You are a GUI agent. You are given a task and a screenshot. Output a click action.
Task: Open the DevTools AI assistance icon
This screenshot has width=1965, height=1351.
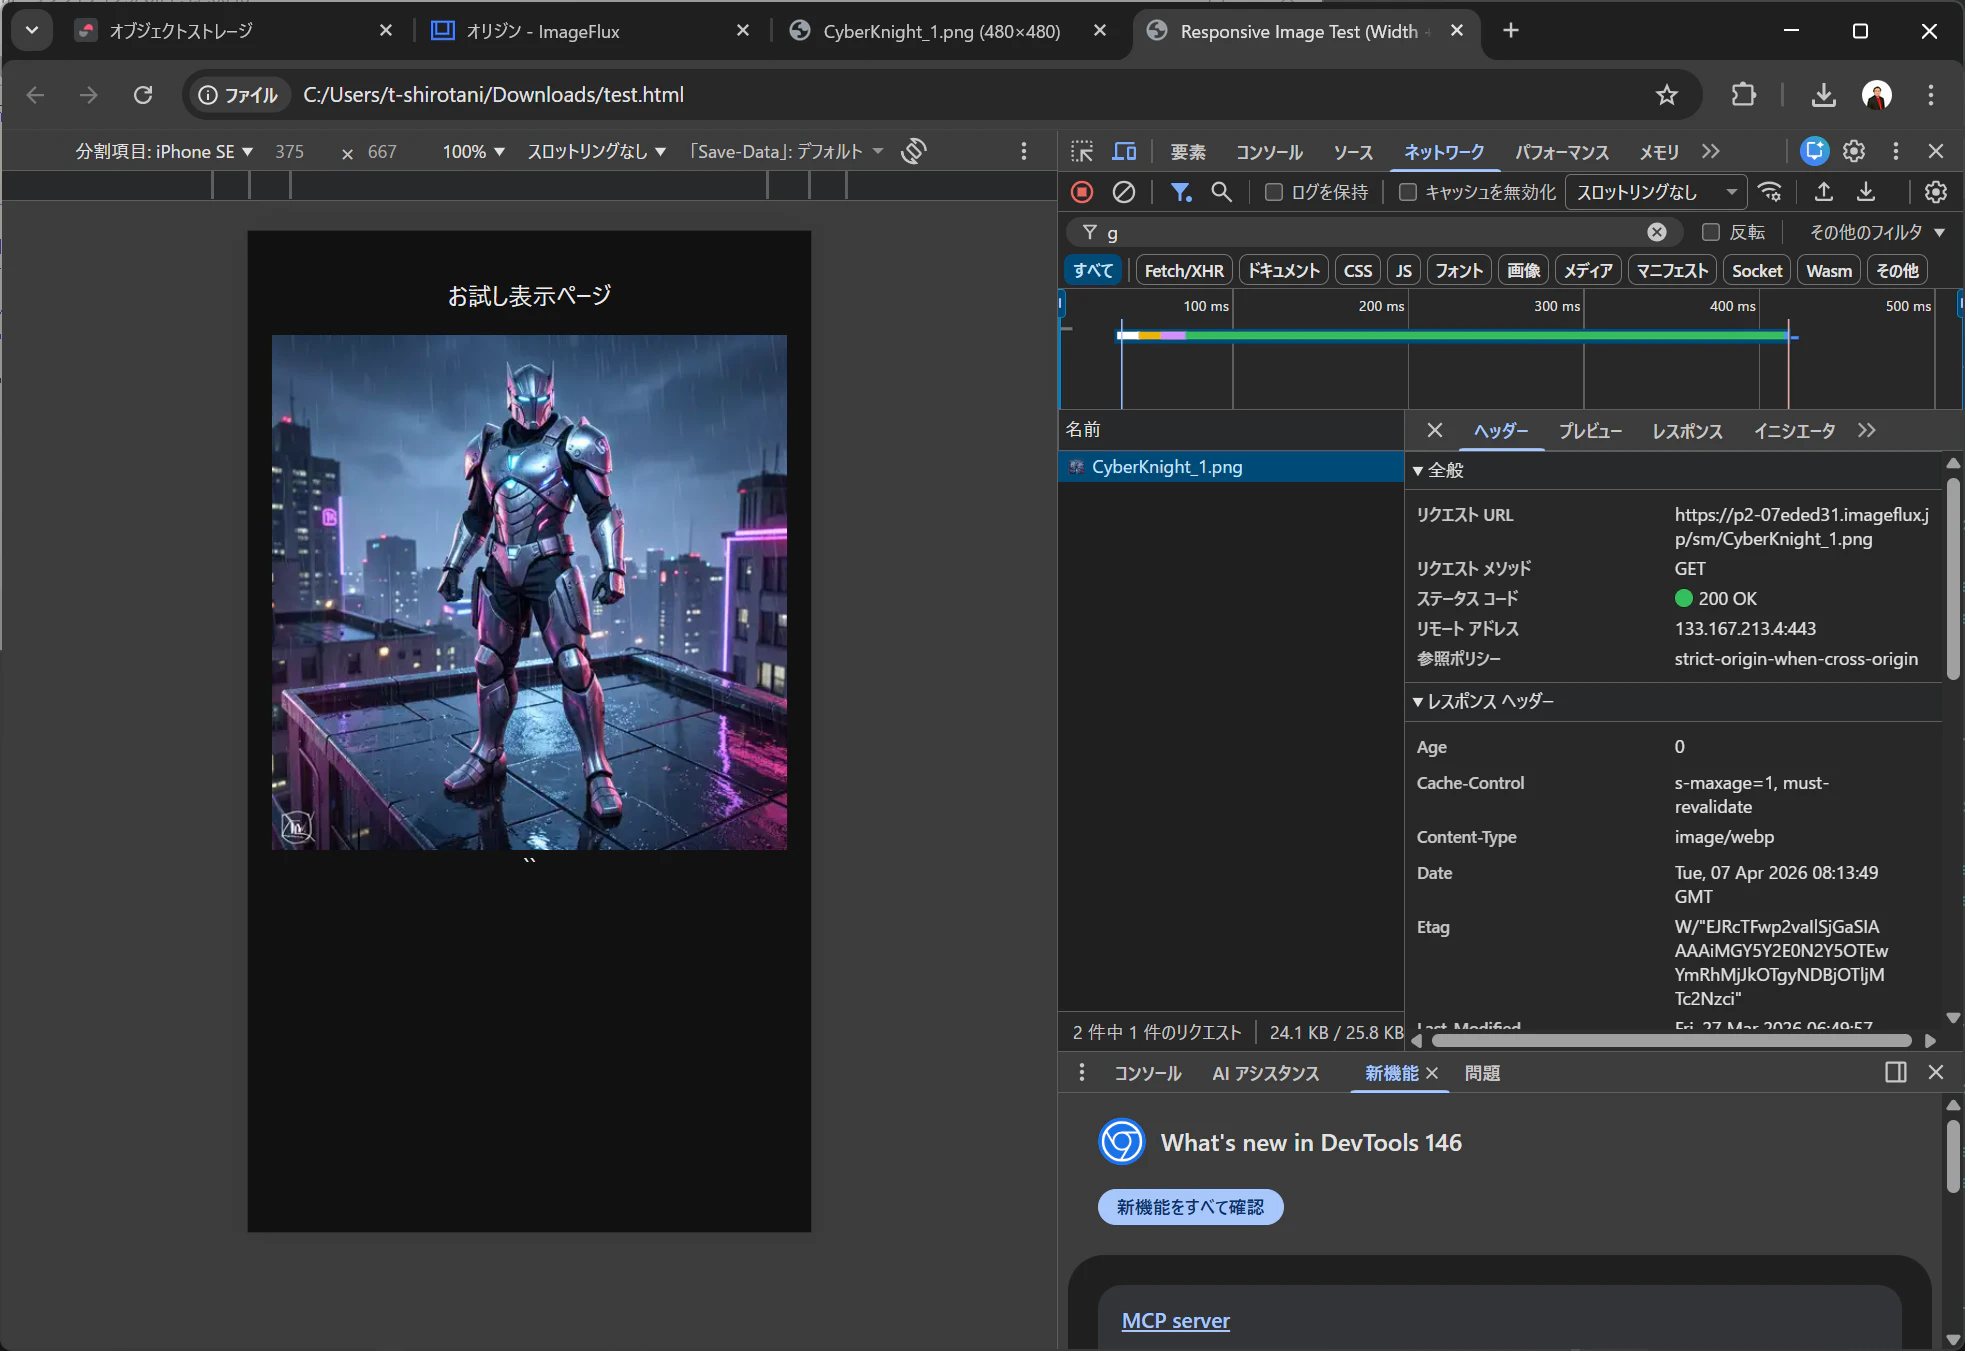point(1814,151)
